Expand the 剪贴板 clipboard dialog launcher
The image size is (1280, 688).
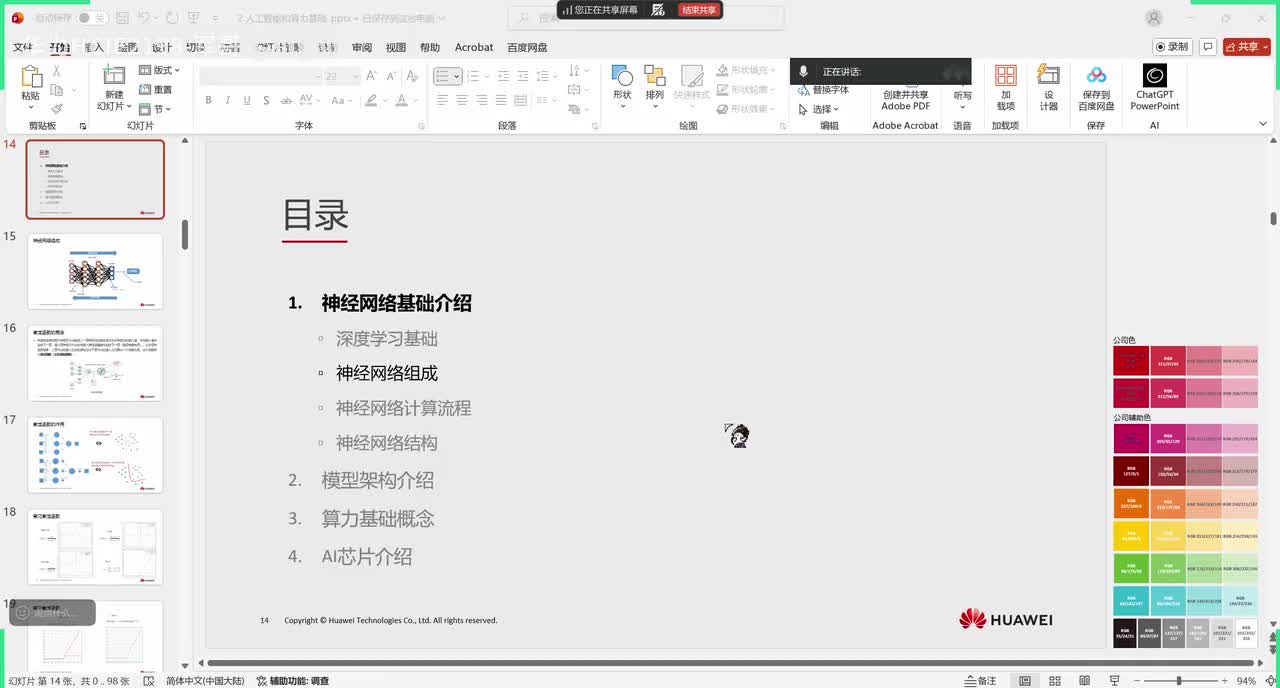pos(83,126)
